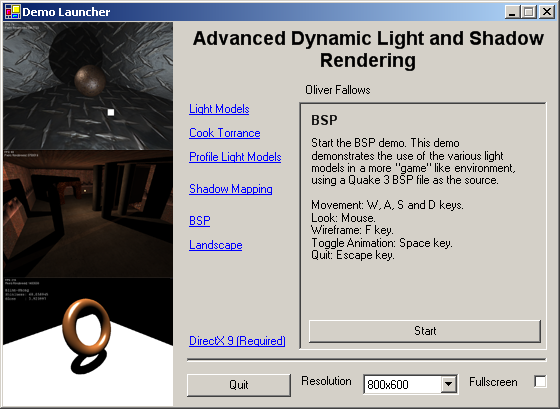Enable the Fullscreen checkbox
Image resolution: width=560 pixels, height=409 pixels.
tap(540, 381)
